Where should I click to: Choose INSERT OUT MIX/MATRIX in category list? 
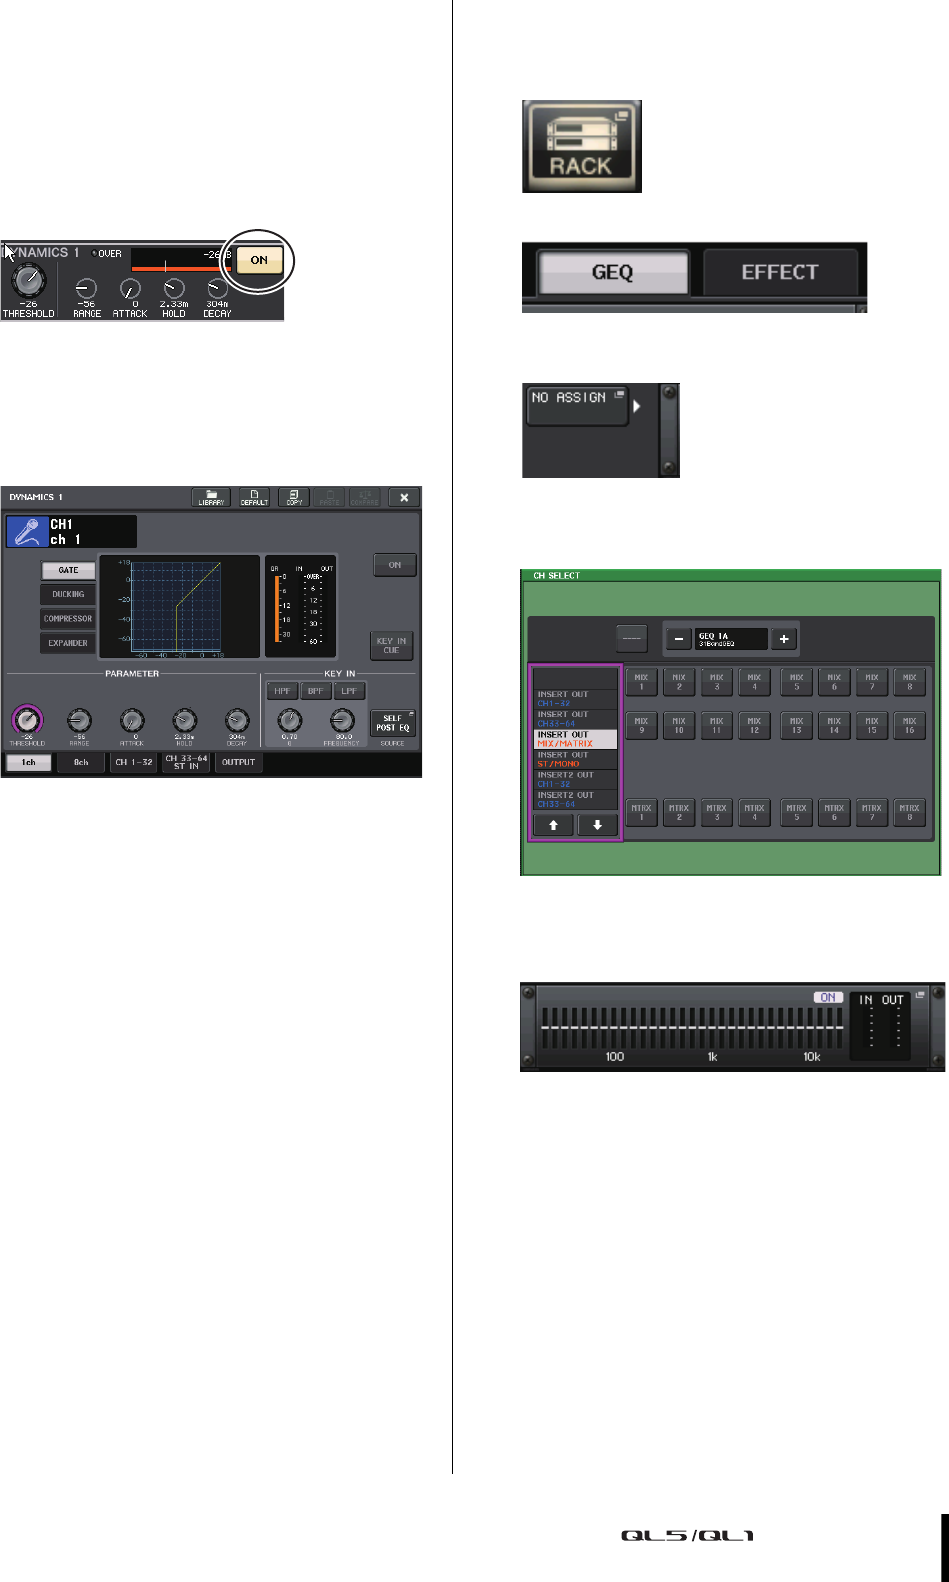tap(575, 739)
